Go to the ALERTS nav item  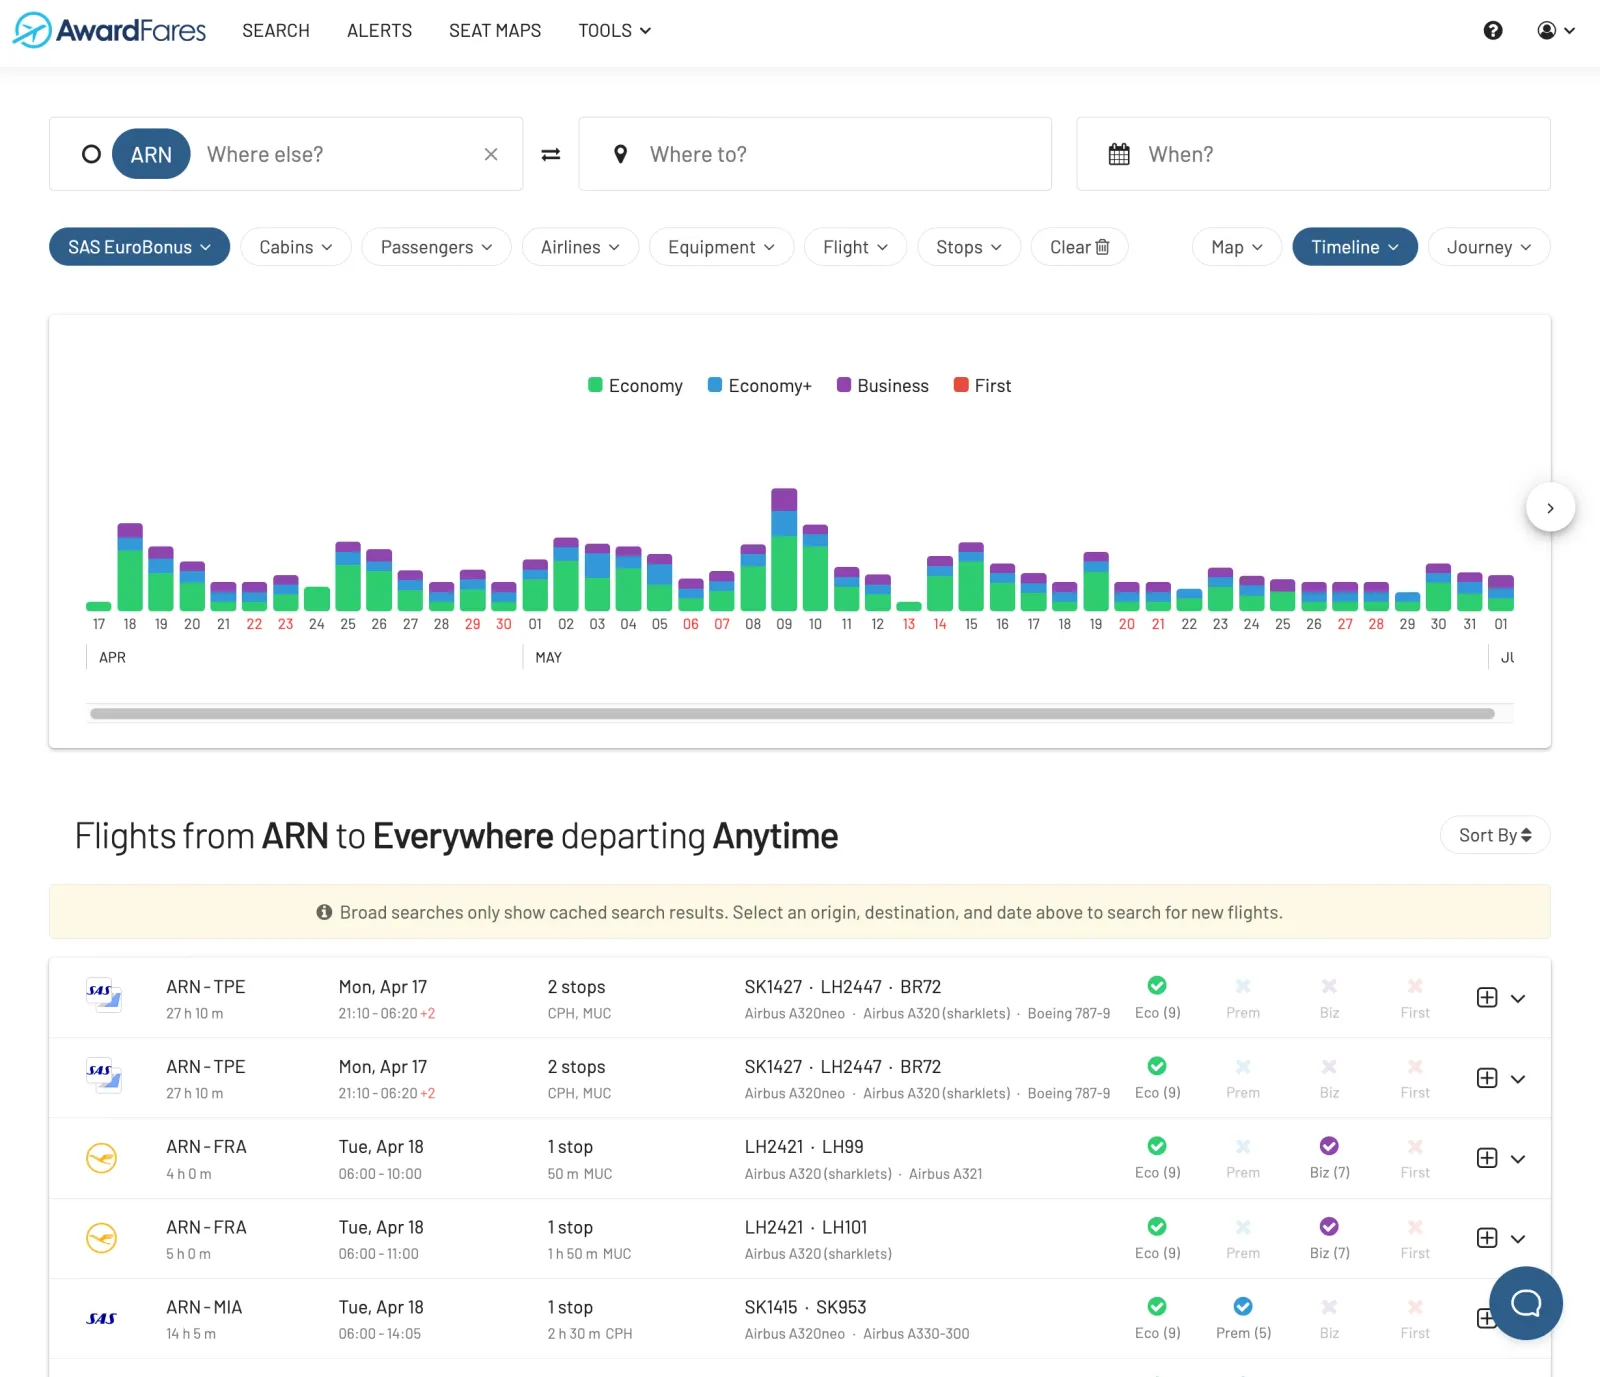pyautogui.click(x=380, y=30)
